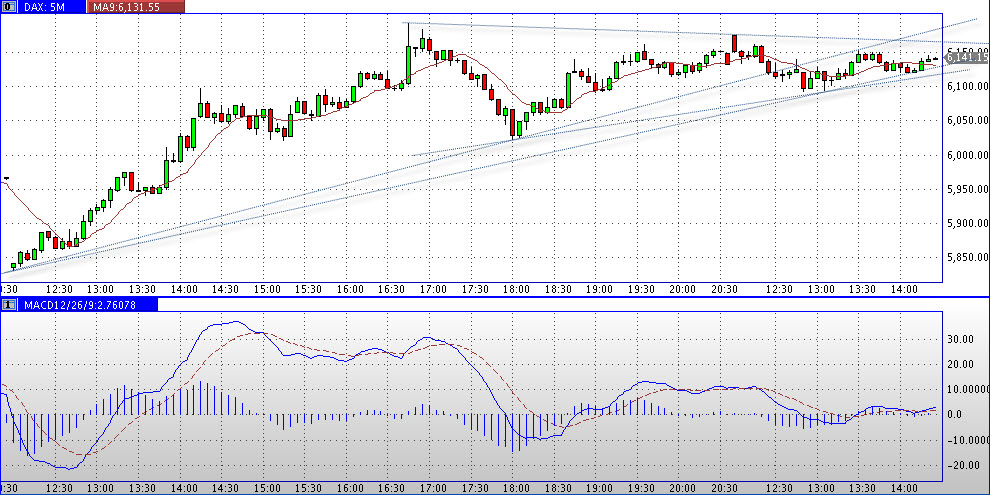This screenshot has width=990, height=495.
Task: Click the lowest MACD trough near 12:30
Action: 60,468
